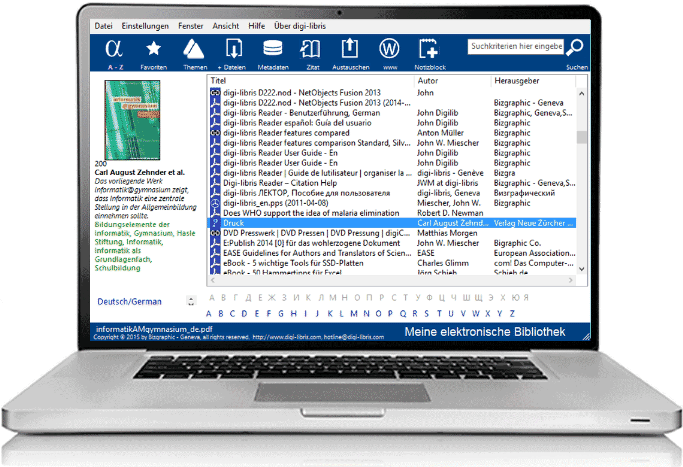
Task: Jump to Latin letter D
Action: pyautogui.click(x=244, y=314)
